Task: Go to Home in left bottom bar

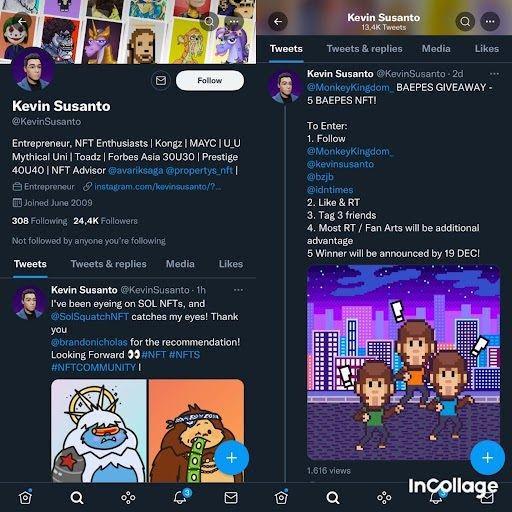Action: click(26, 498)
